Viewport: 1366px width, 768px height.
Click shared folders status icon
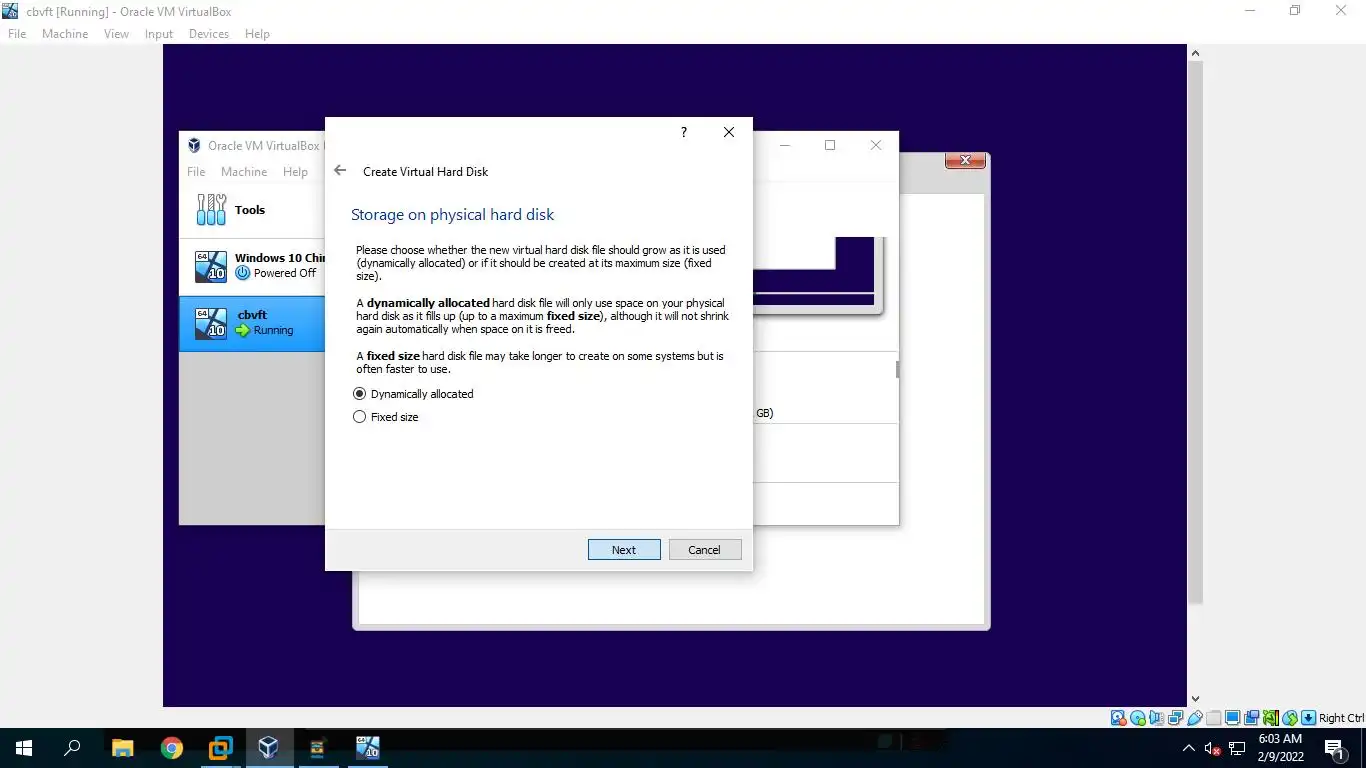click(1214, 718)
